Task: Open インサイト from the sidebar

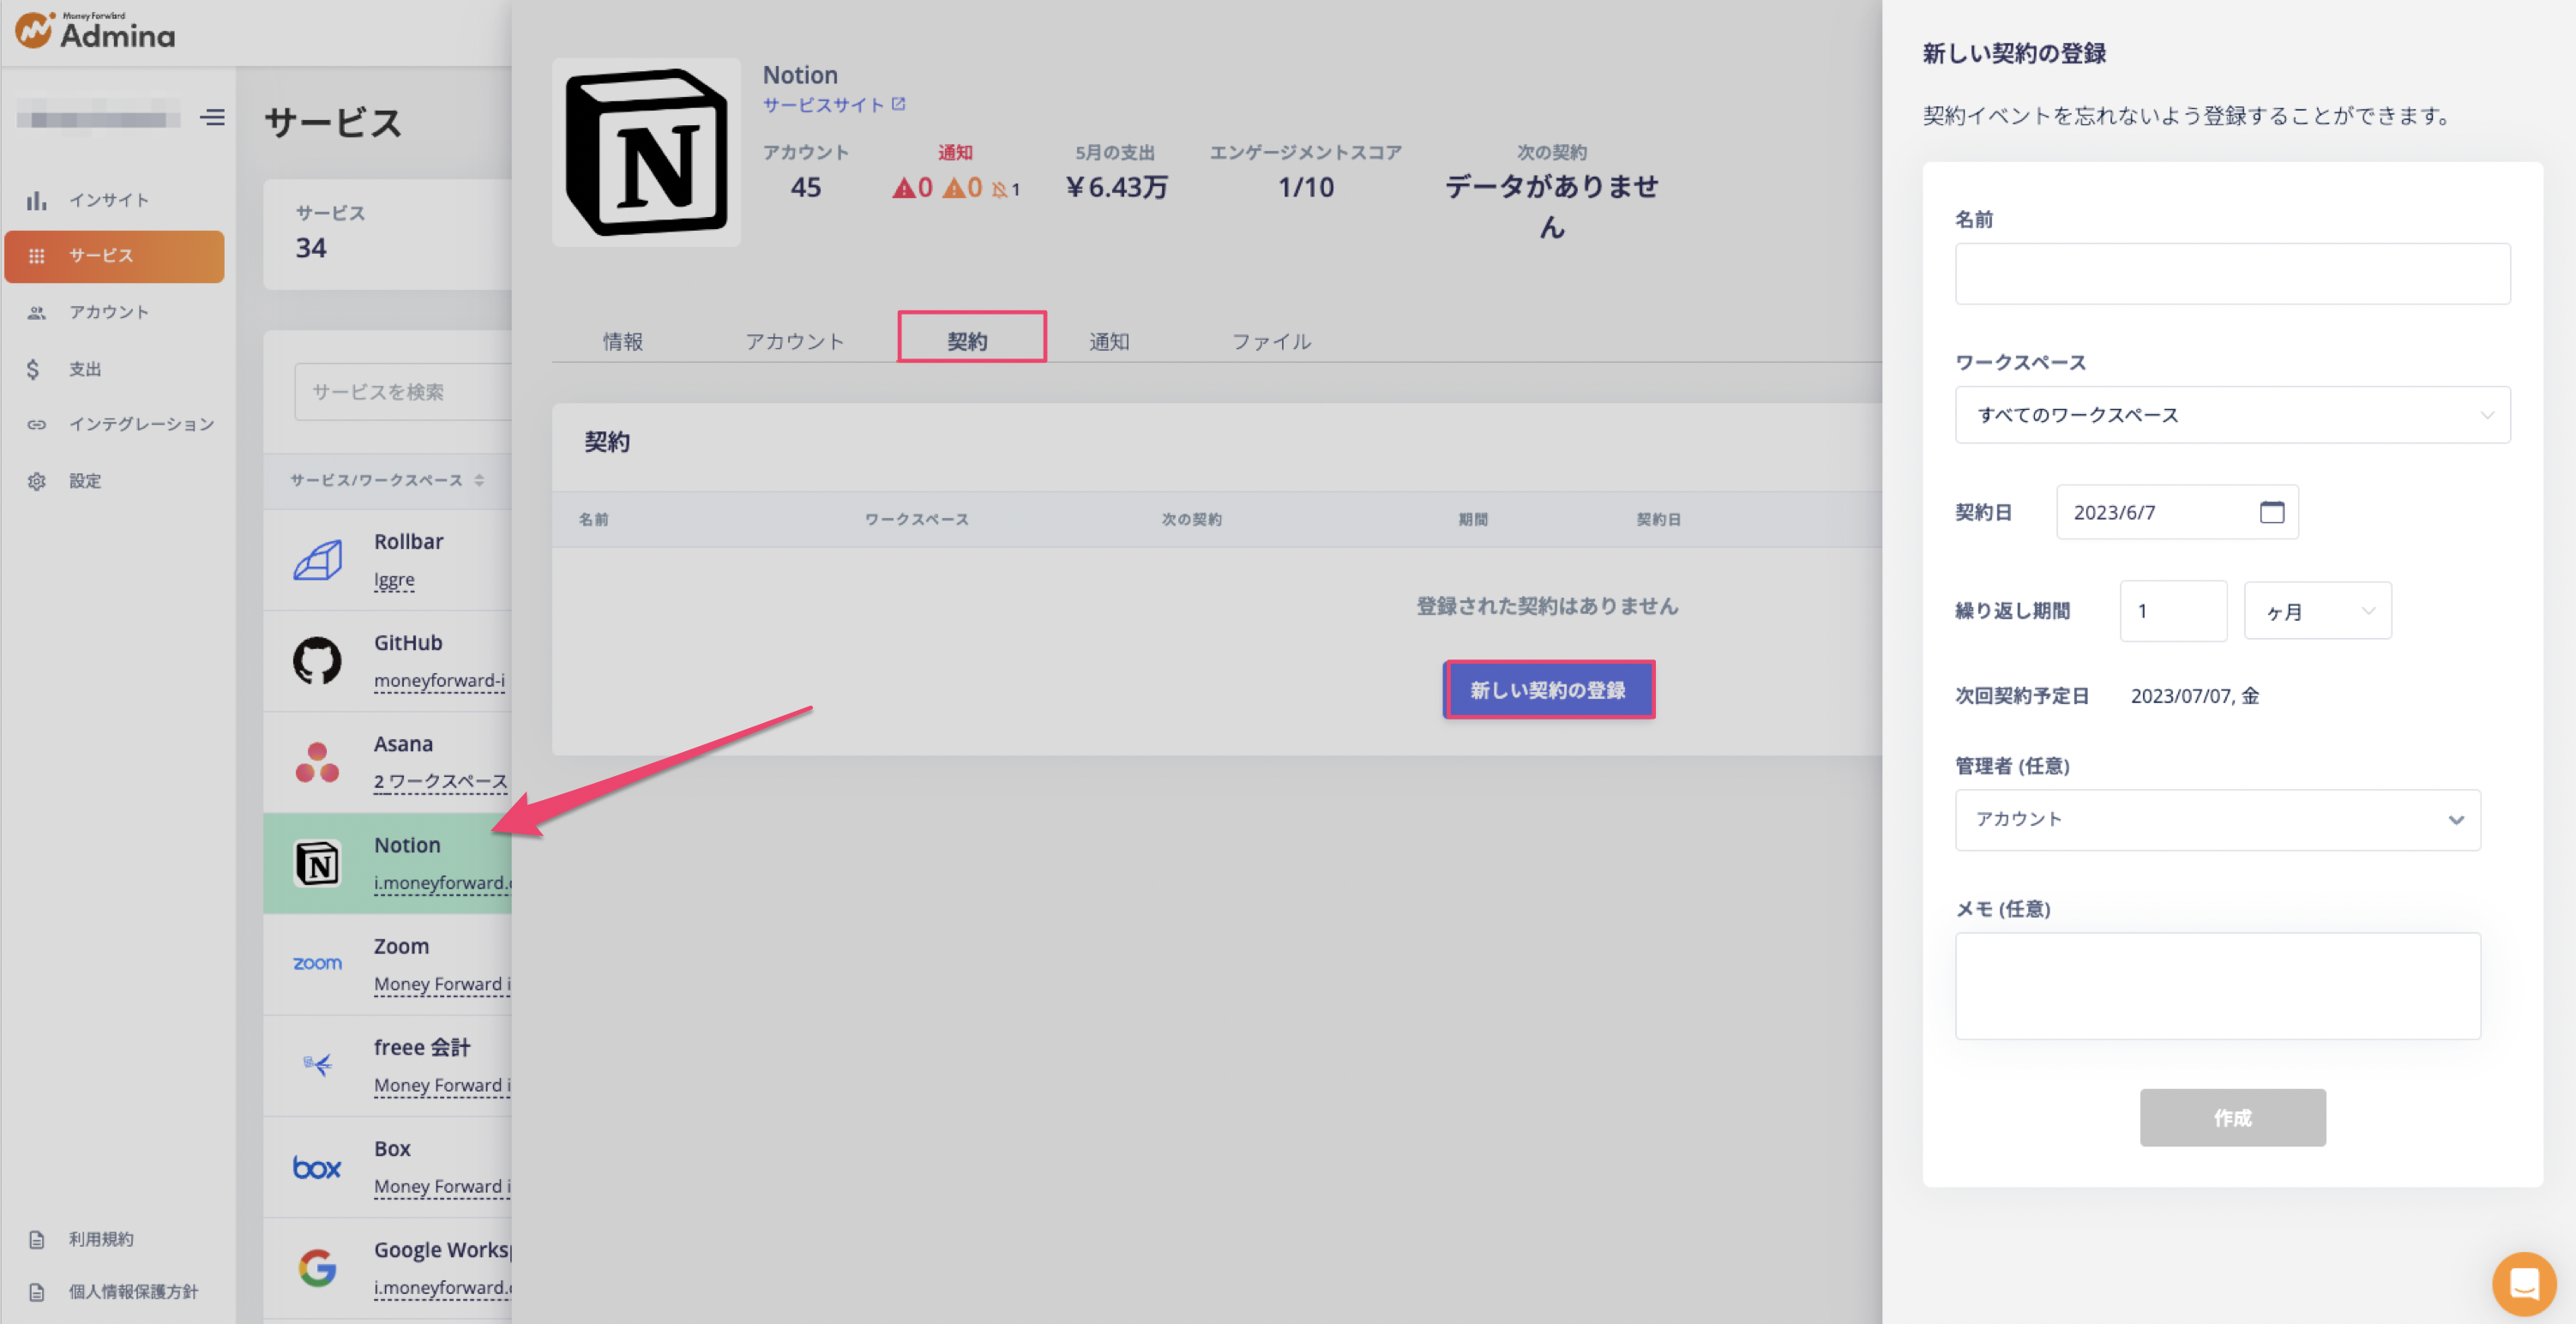Action: (109, 200)
